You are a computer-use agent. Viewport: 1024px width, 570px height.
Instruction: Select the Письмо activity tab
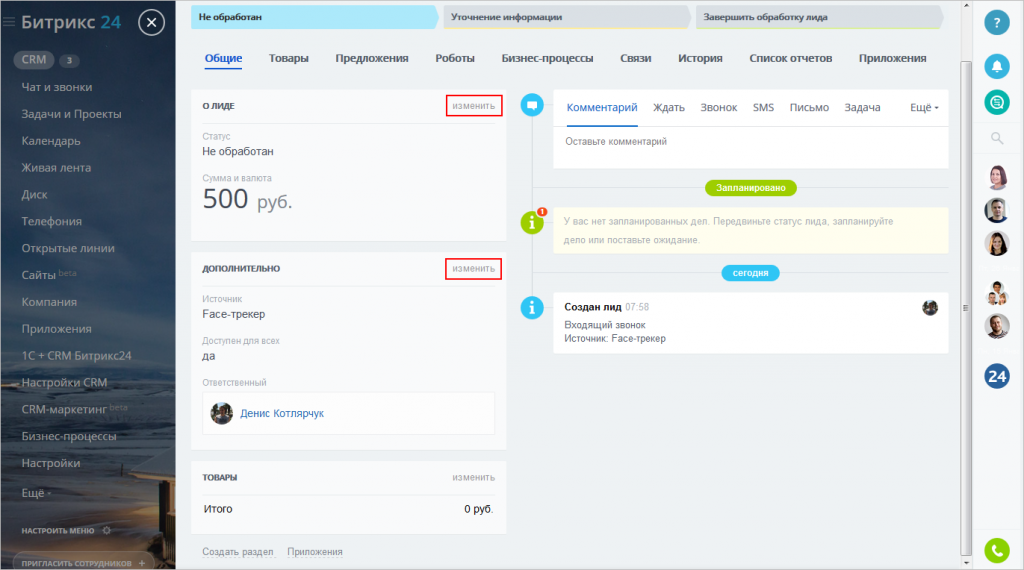(809, 108)
